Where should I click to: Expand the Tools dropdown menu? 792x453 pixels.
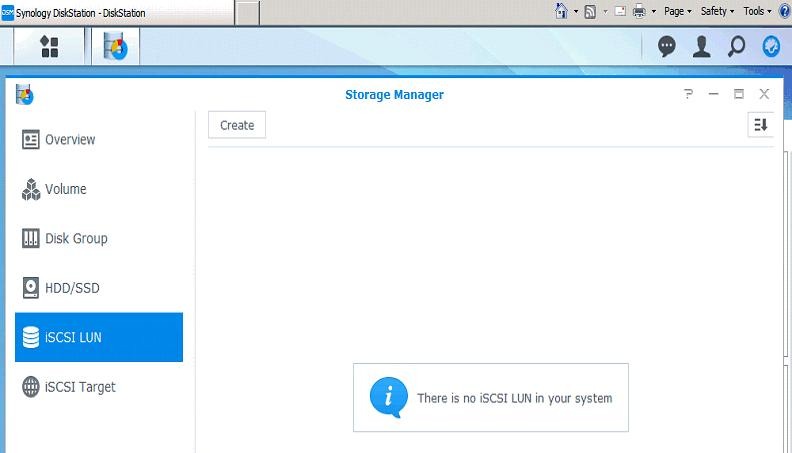coord(757,11)
